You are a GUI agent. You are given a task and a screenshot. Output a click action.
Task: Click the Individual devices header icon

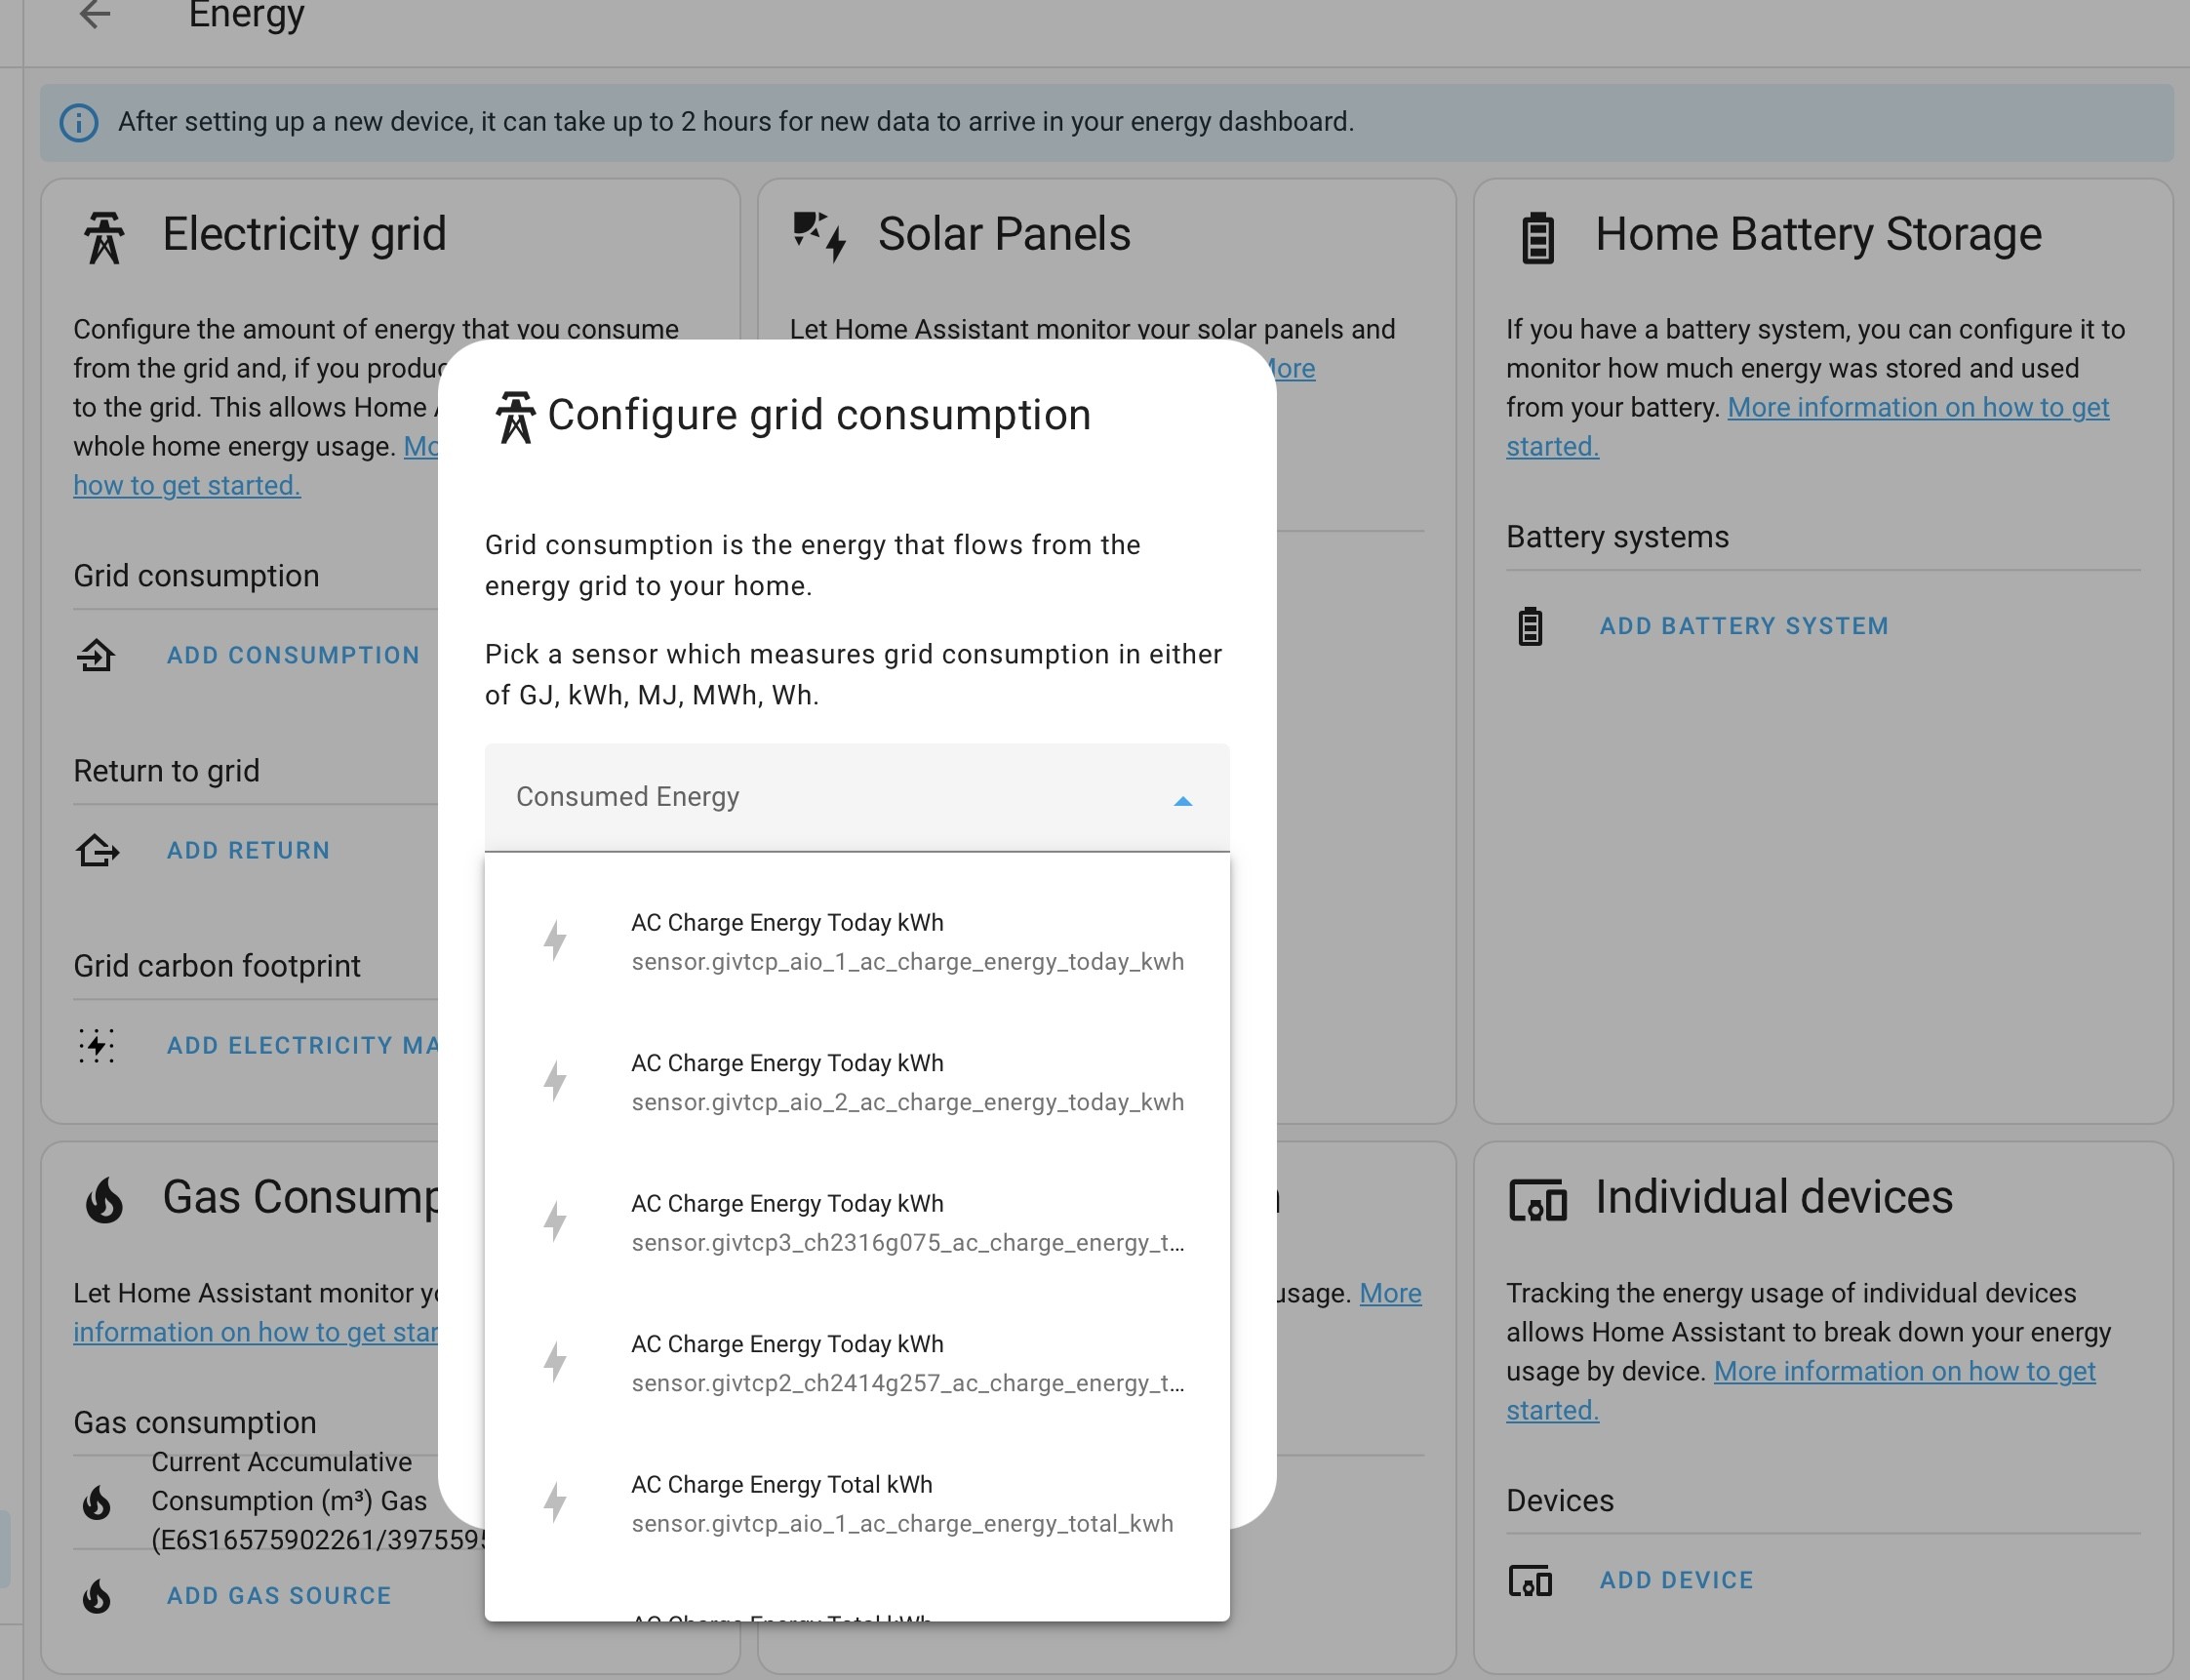pos(1537,1200)
